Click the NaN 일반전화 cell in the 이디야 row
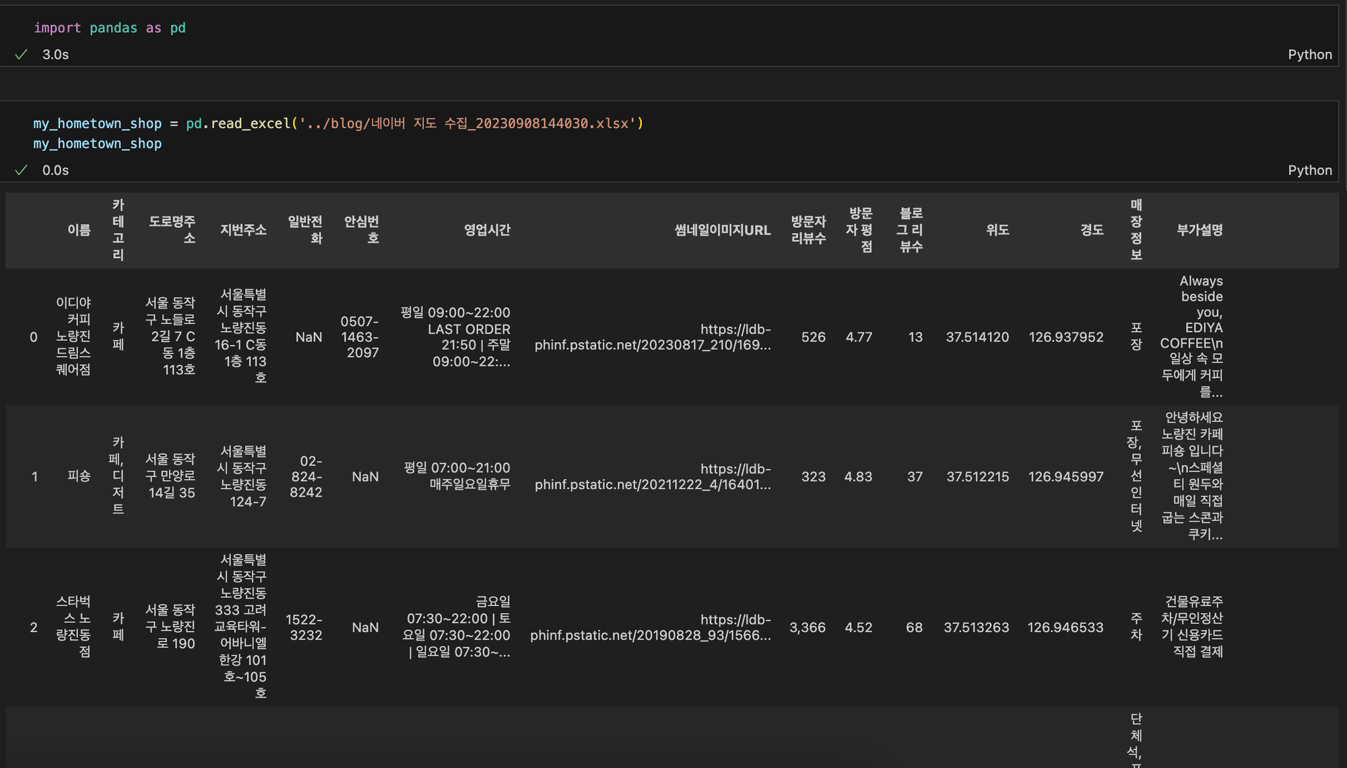Viewport: 1347px width, 768px height. coord(309,338)
